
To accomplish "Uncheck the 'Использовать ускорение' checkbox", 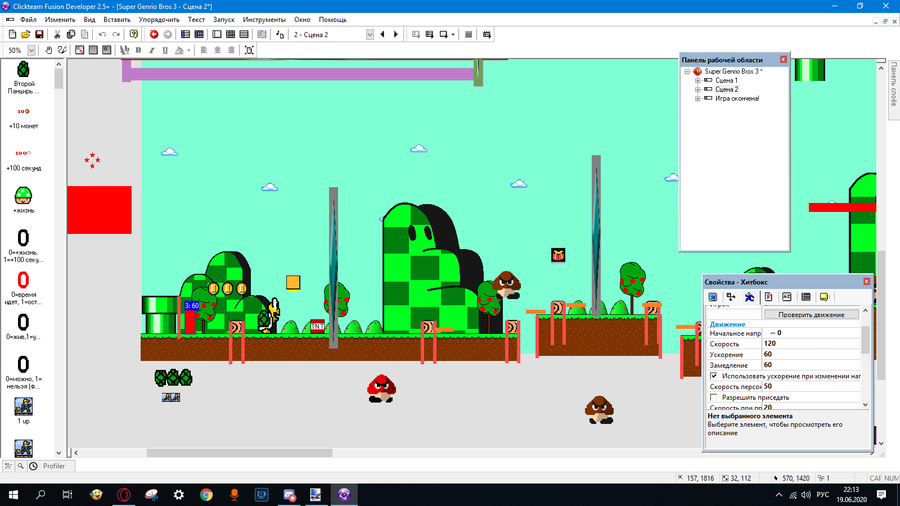I will coord(713,376).
